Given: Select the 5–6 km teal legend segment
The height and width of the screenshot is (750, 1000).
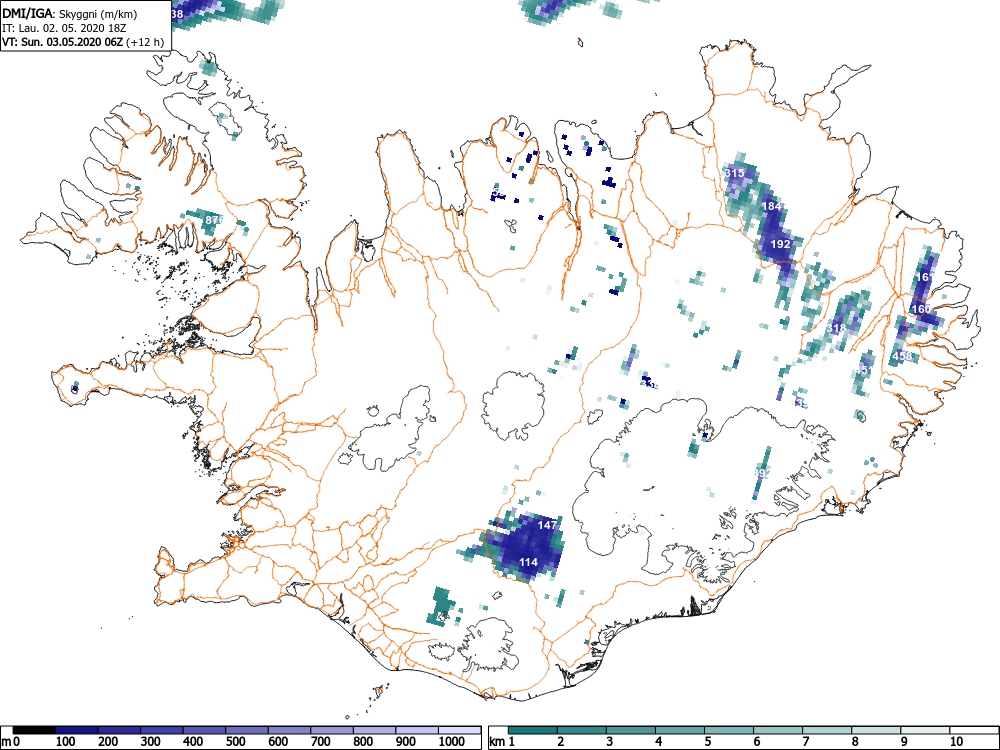Looking at the screenshot, I should tap(729, 730).
